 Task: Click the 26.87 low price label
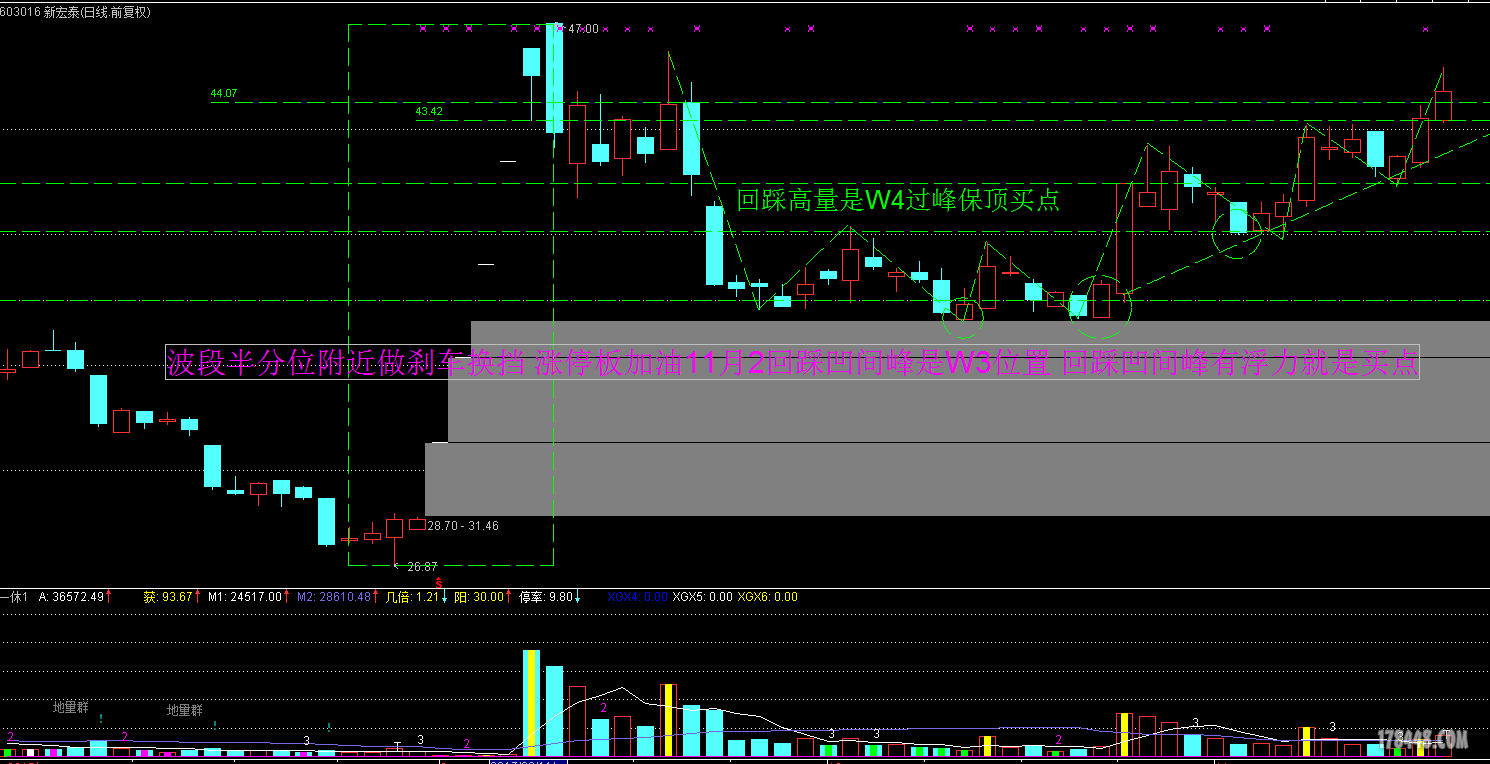click(423, 566)
